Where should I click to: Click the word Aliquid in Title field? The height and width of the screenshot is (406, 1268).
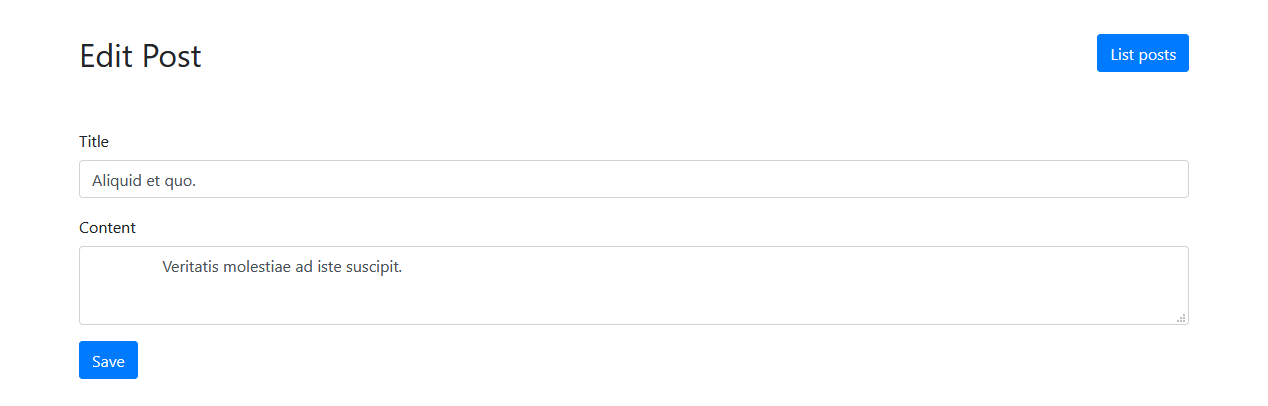(117, 181)
